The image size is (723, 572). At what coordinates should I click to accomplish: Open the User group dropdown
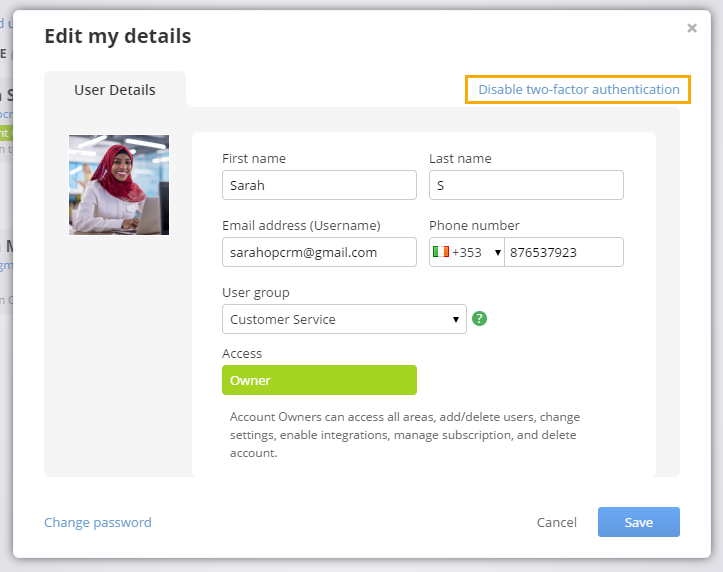click(344, 319)
